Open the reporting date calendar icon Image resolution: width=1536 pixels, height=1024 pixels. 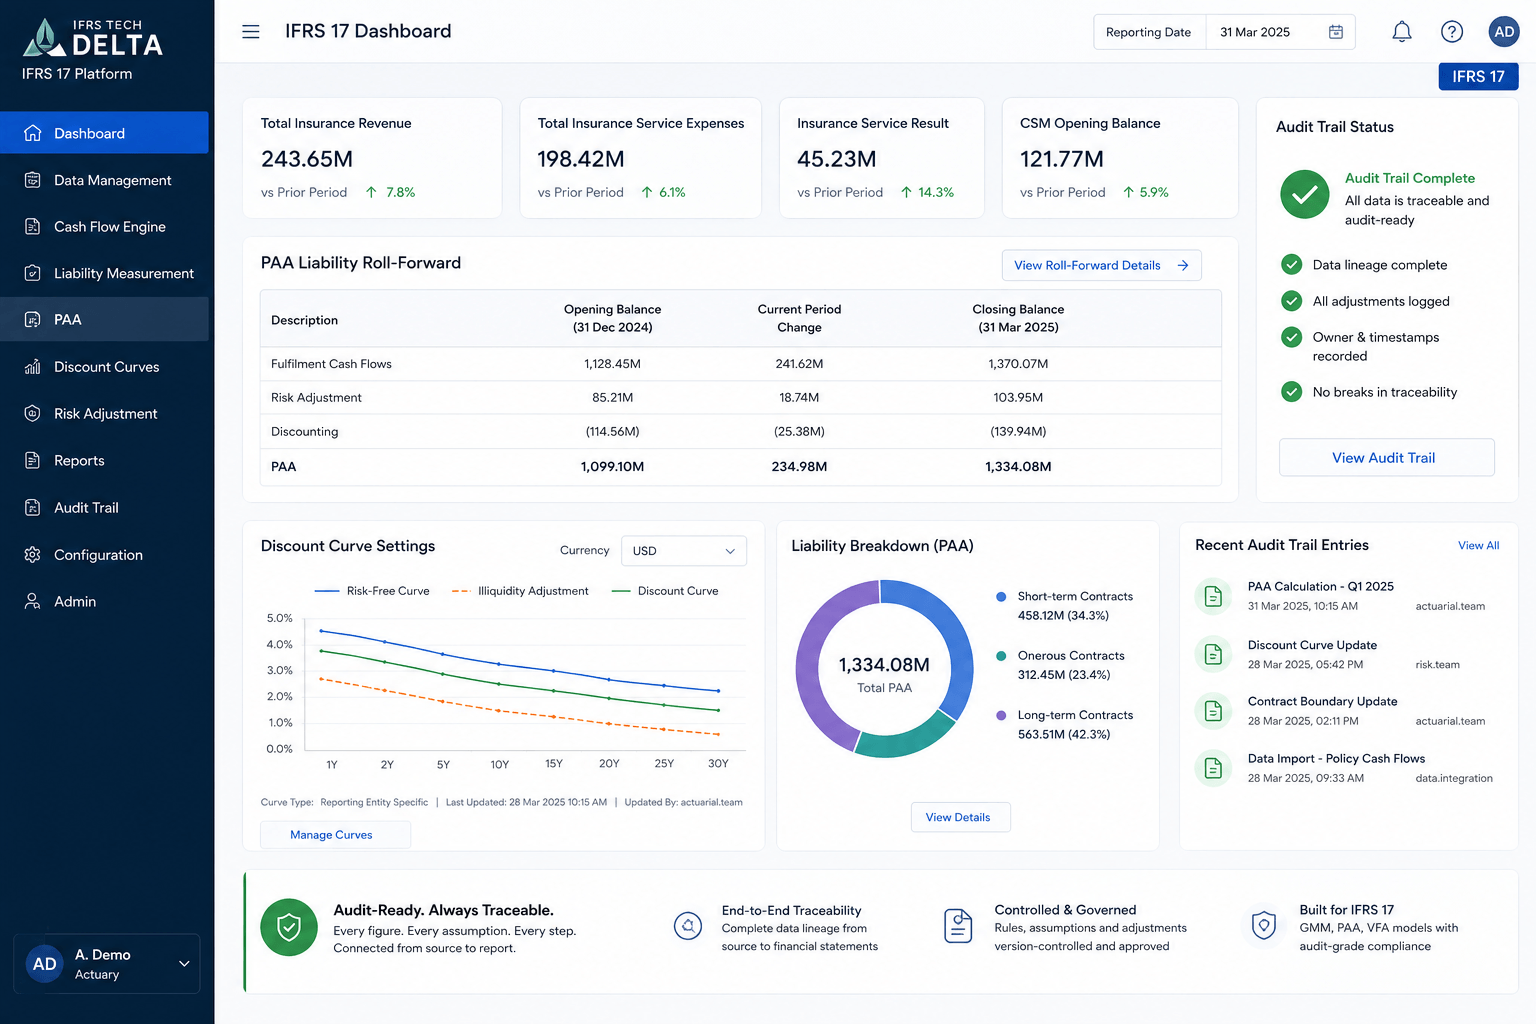point(1335,32)
